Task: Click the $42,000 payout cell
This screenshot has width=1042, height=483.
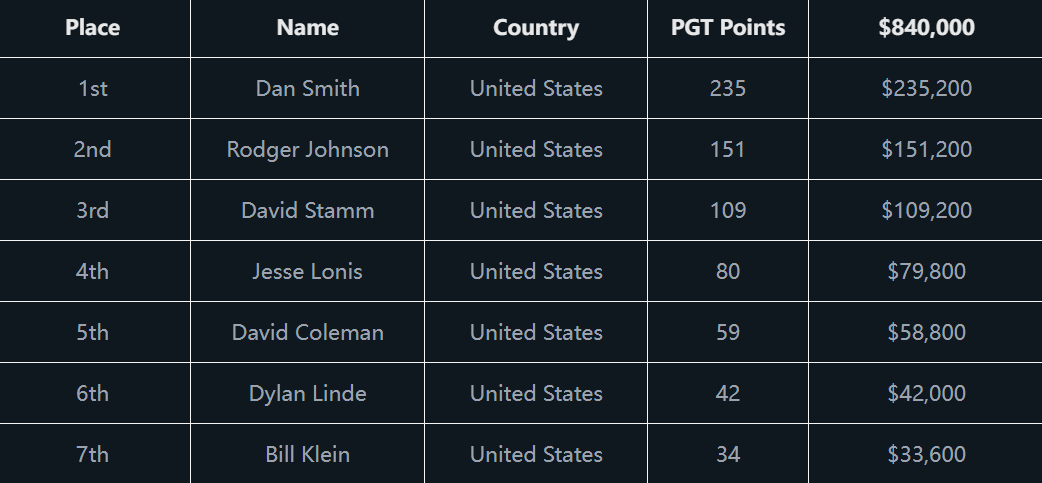Action: (x=926, y=393)
